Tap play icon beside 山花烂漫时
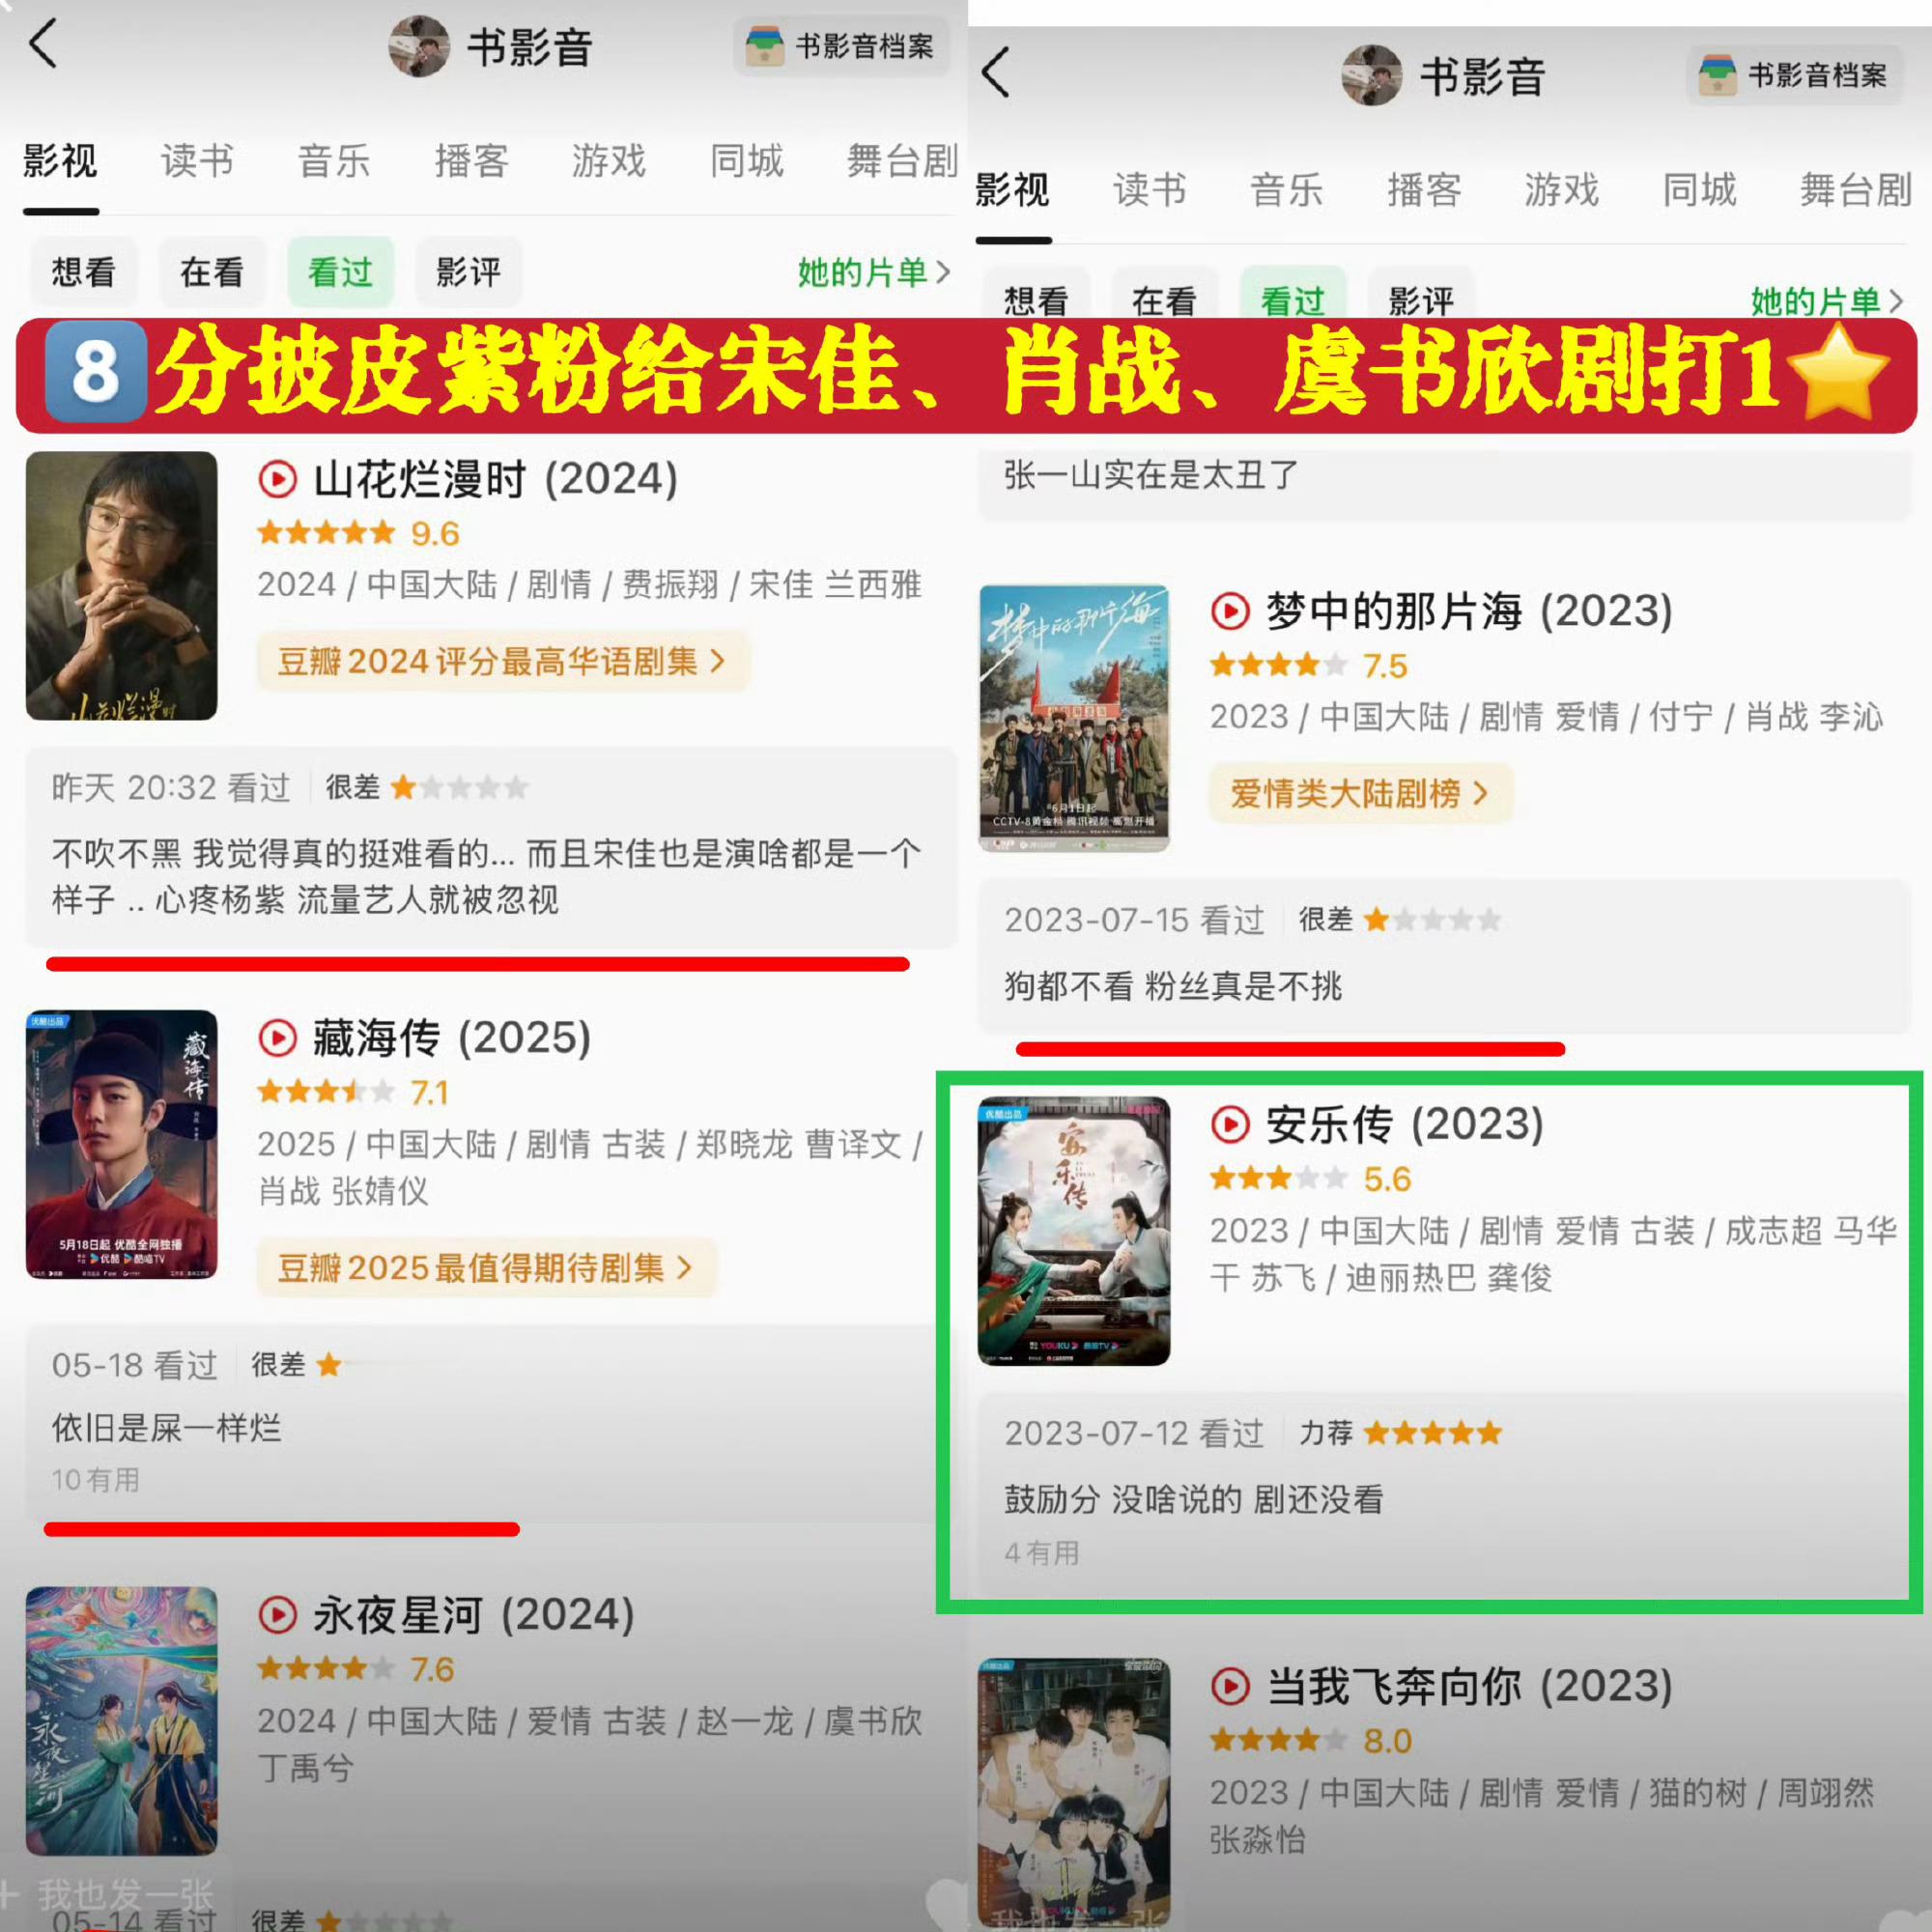 coord(277,479)
